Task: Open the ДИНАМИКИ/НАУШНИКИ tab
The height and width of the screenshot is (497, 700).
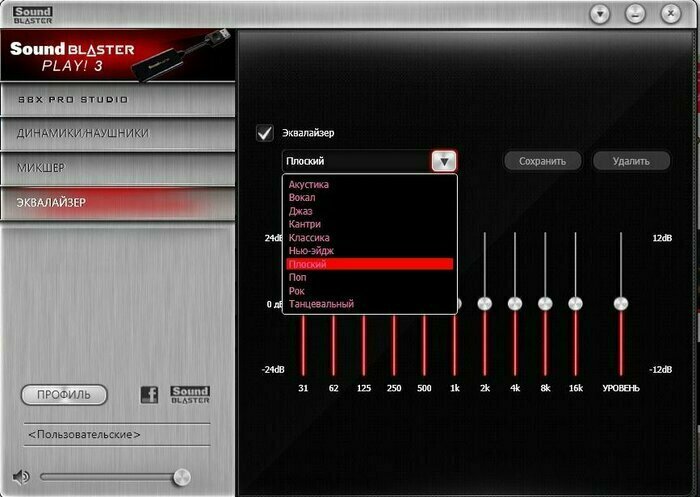Action: pos(117,134)
